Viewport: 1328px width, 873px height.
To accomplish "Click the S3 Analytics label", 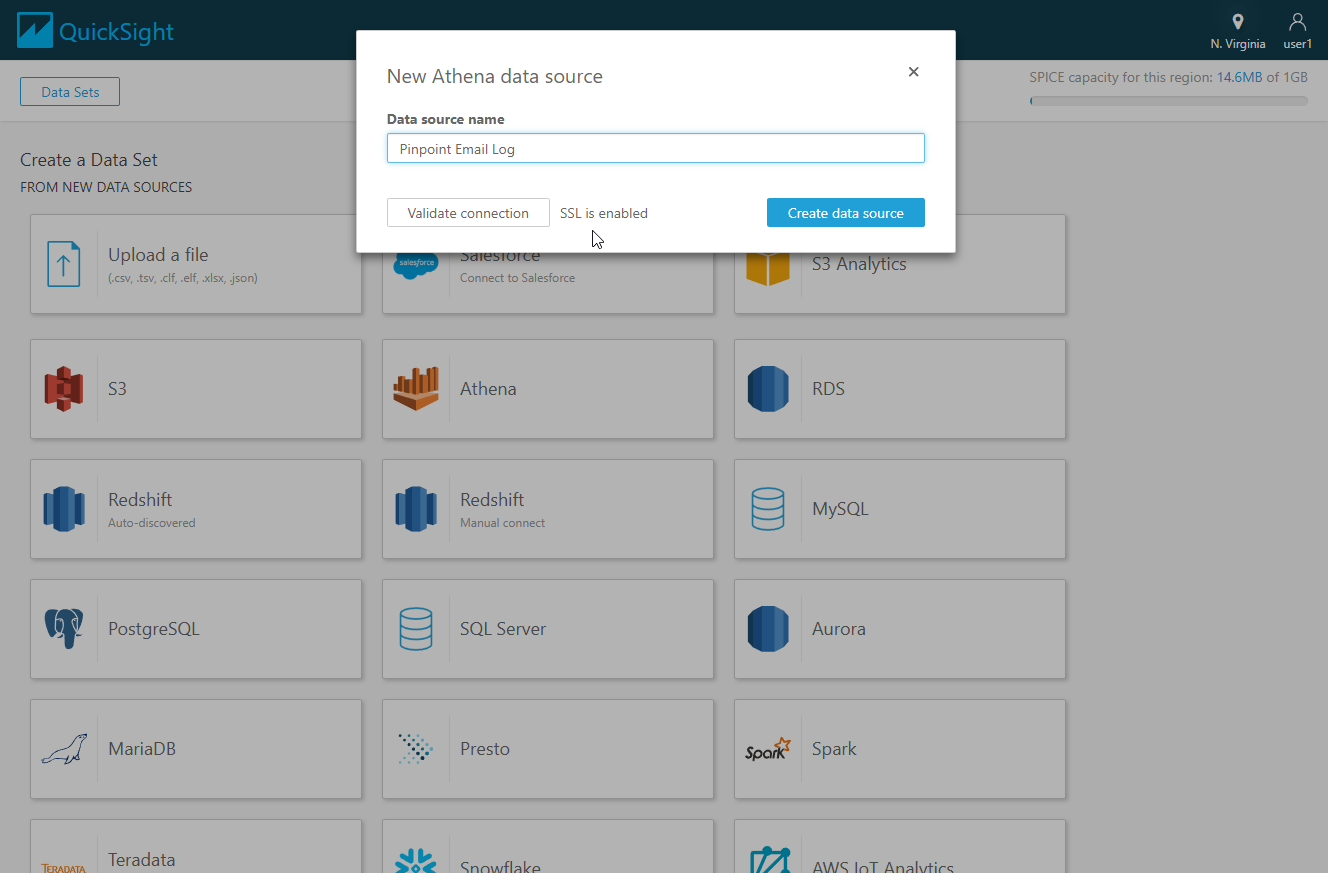I will click(x=859, y=264).
